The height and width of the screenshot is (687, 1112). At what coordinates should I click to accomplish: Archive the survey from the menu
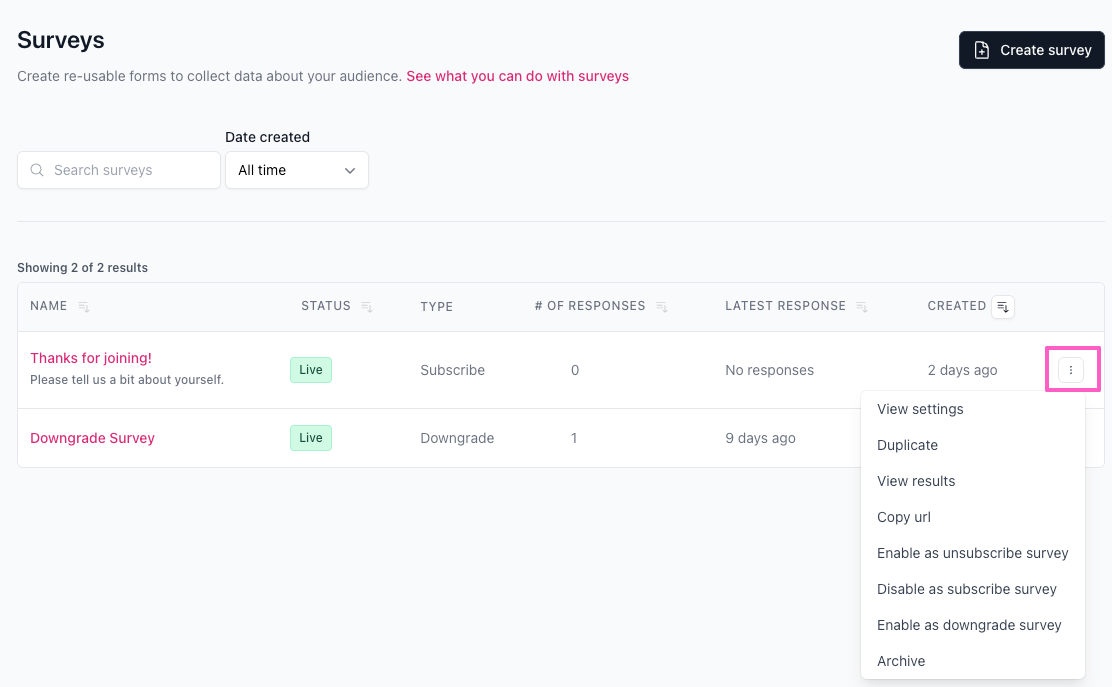901,661
